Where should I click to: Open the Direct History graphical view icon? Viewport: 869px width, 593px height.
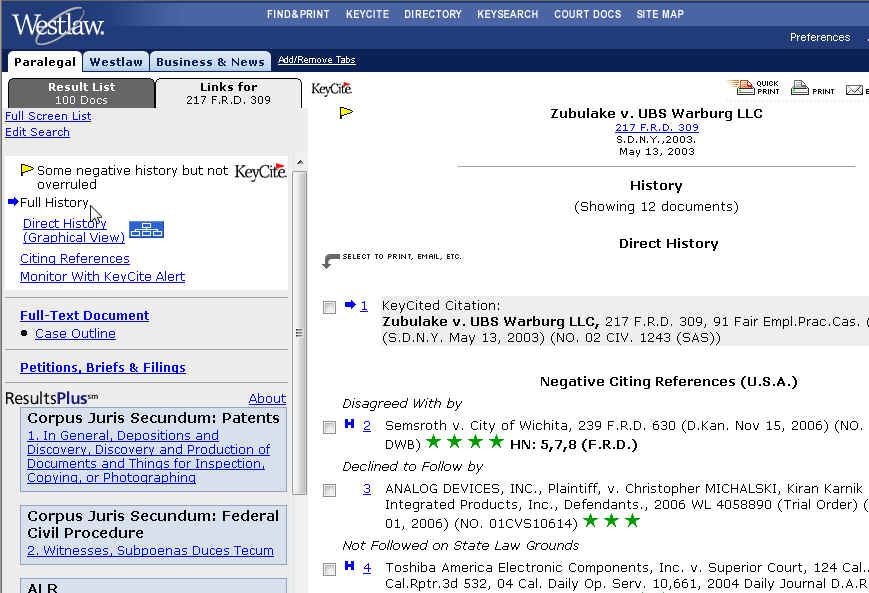tap(146, 230)
